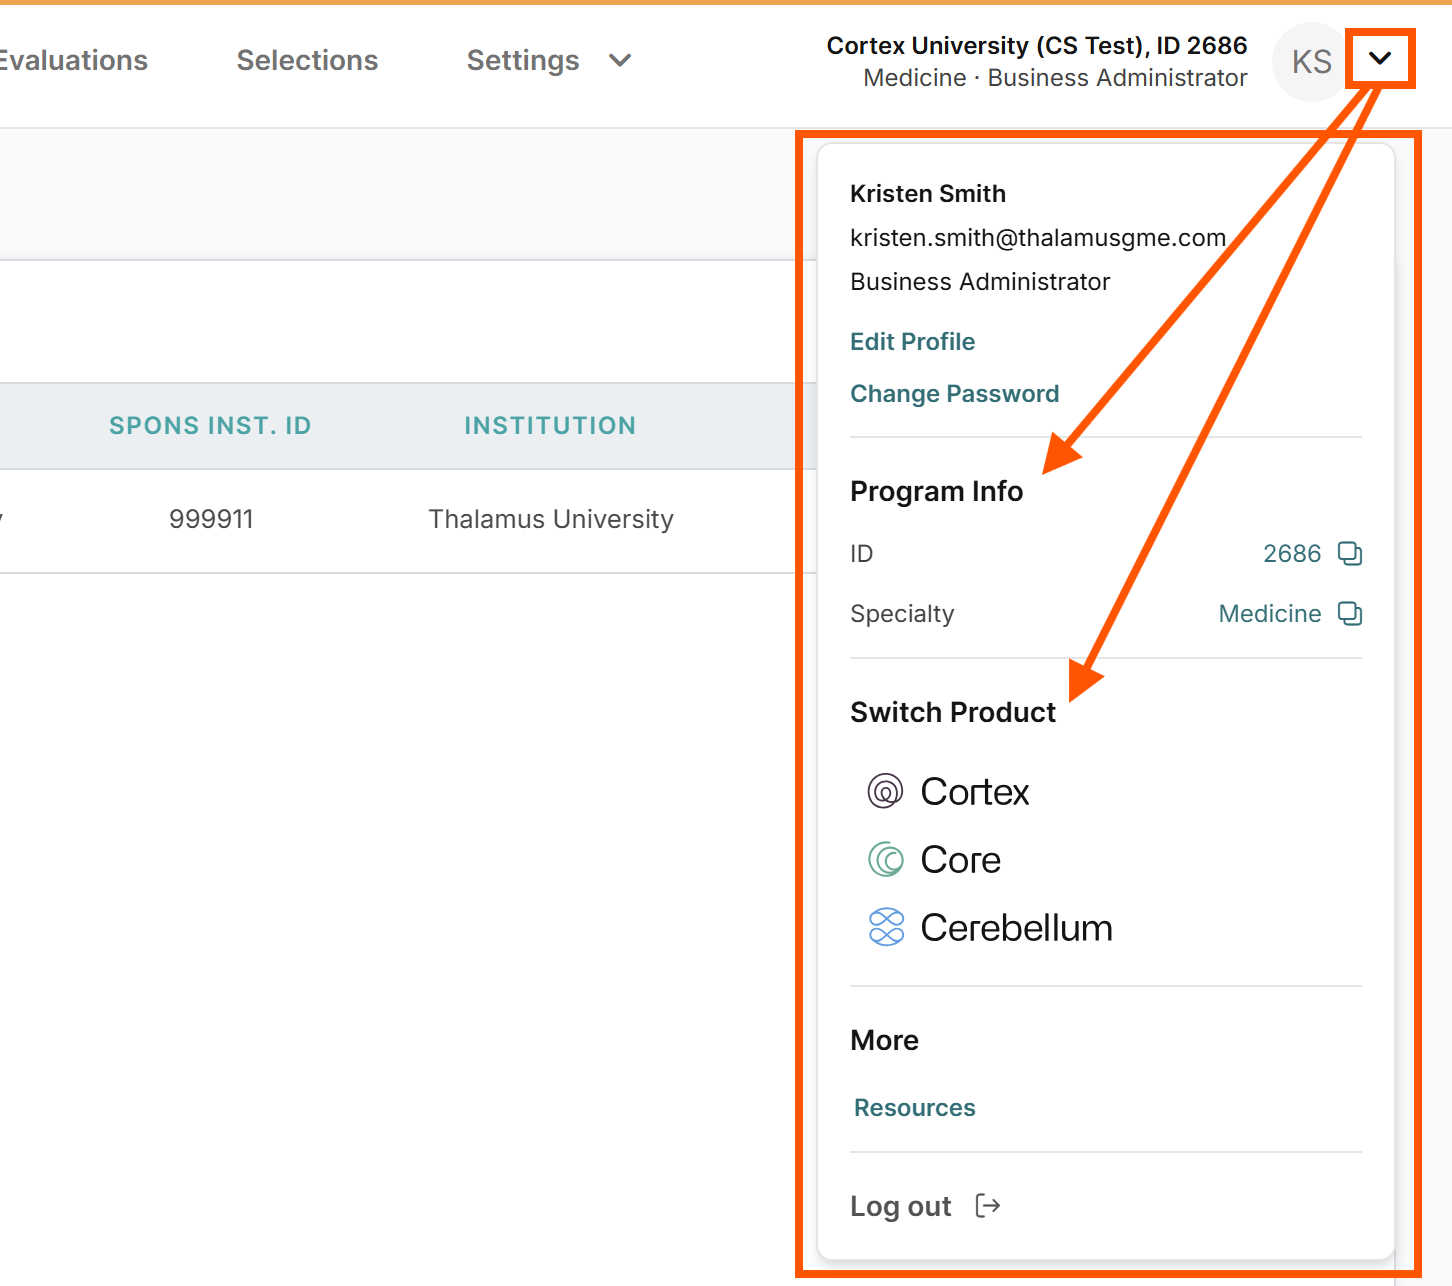This screenshot has height=1286, width=1452.
Task: Click the Cortex University program title
Action: click(1037, 45)
